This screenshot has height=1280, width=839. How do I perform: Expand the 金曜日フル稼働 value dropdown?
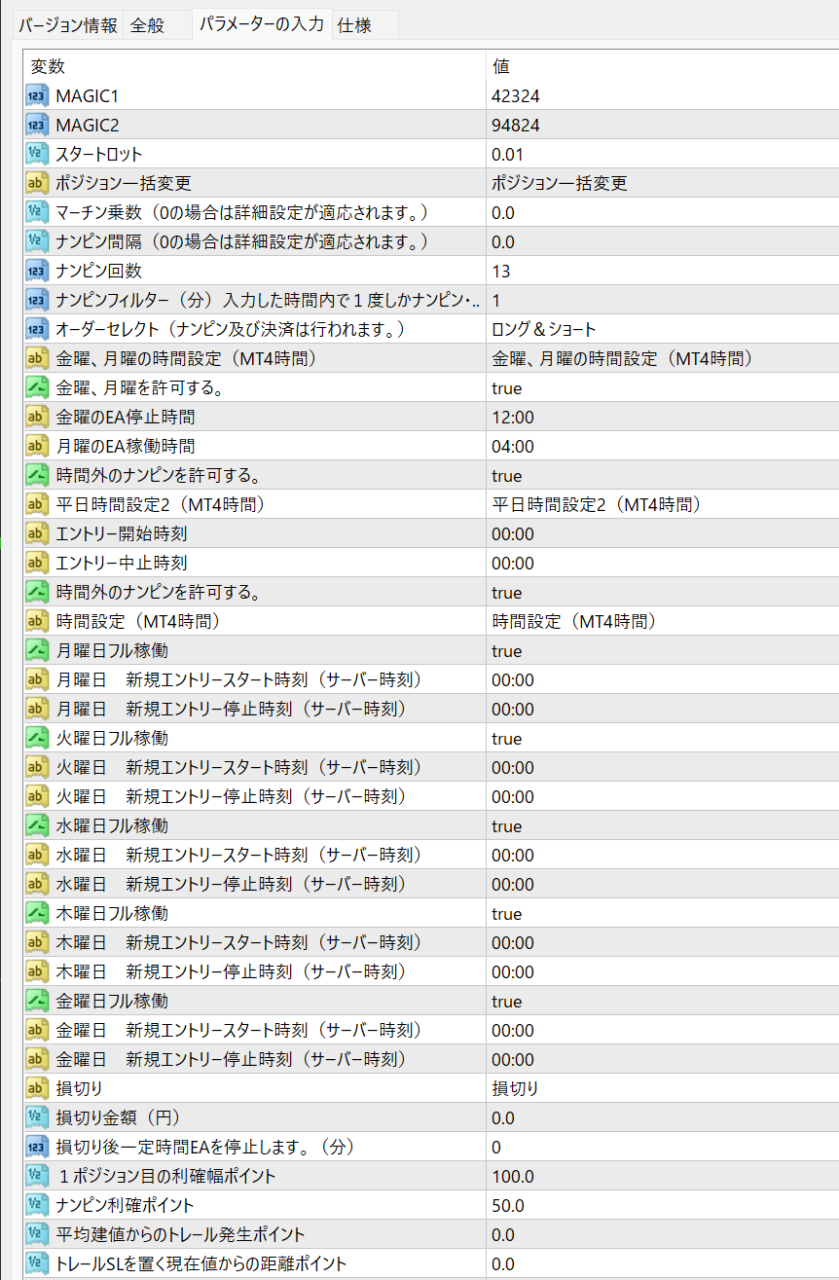660,1001
